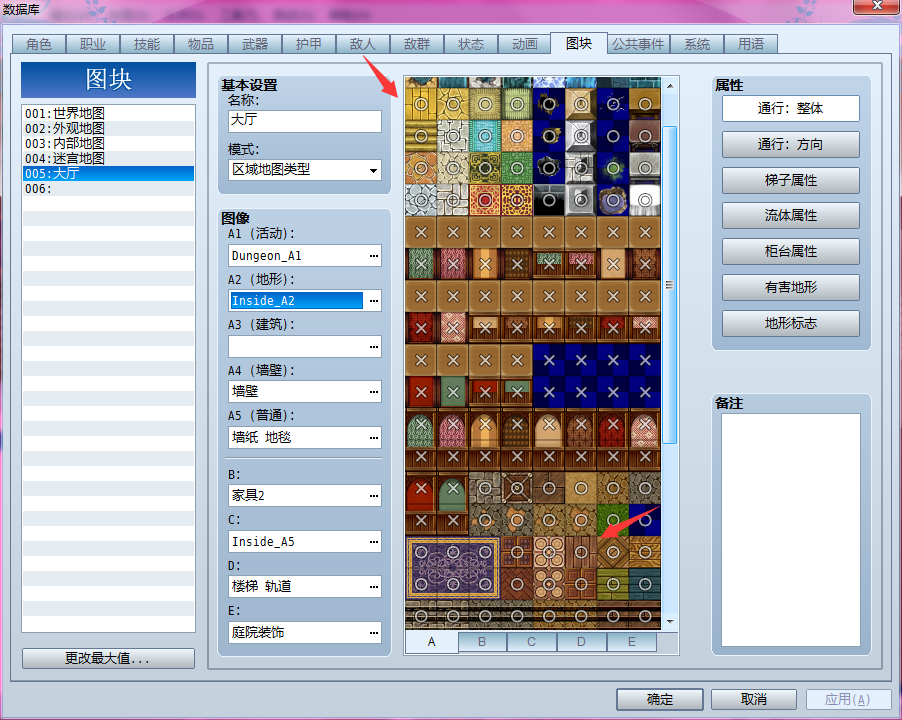Switch to the 技能 tab
The height and width of the screenshot is (720, 902).
point(147,44)
